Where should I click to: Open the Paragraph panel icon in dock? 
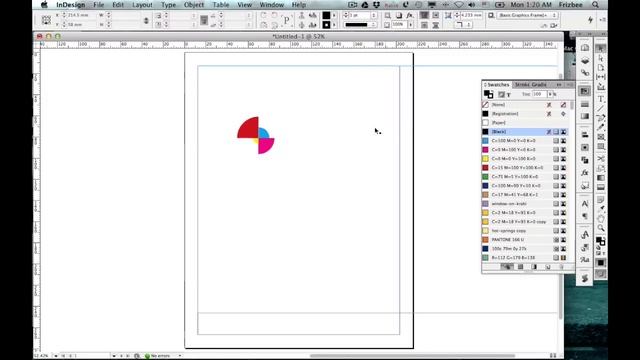tap(585, 216)
